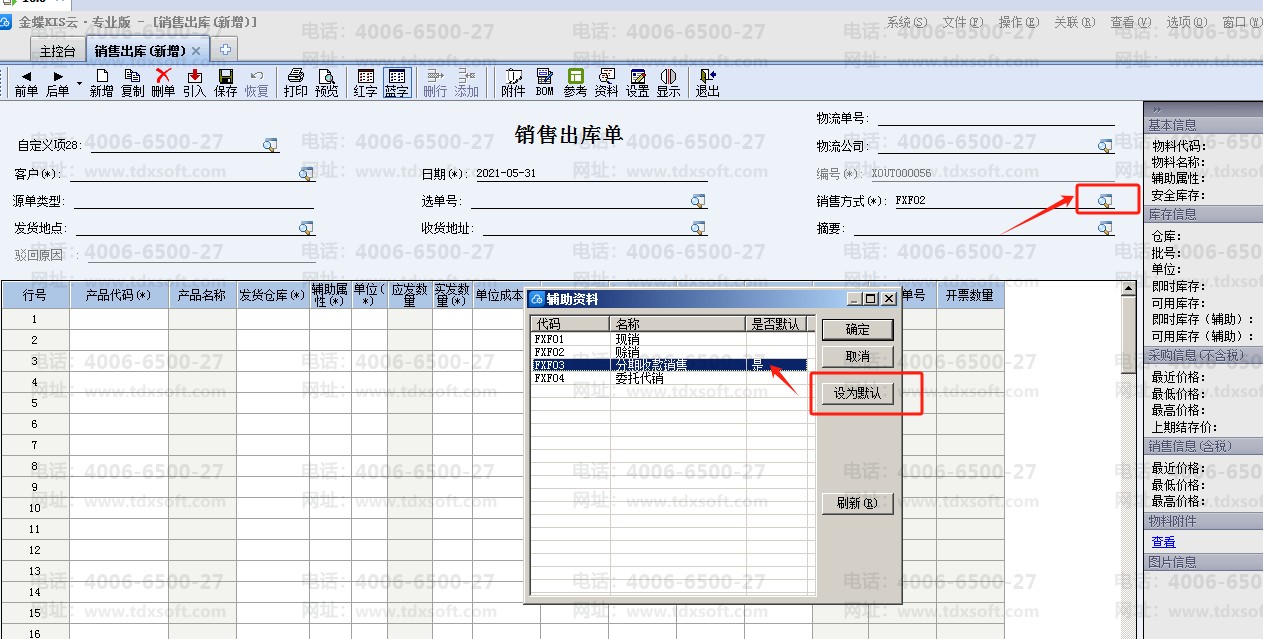This screenshot has height=639, width=1263.
Task: Delete document using 删单 icon
Action: [163, 83]
